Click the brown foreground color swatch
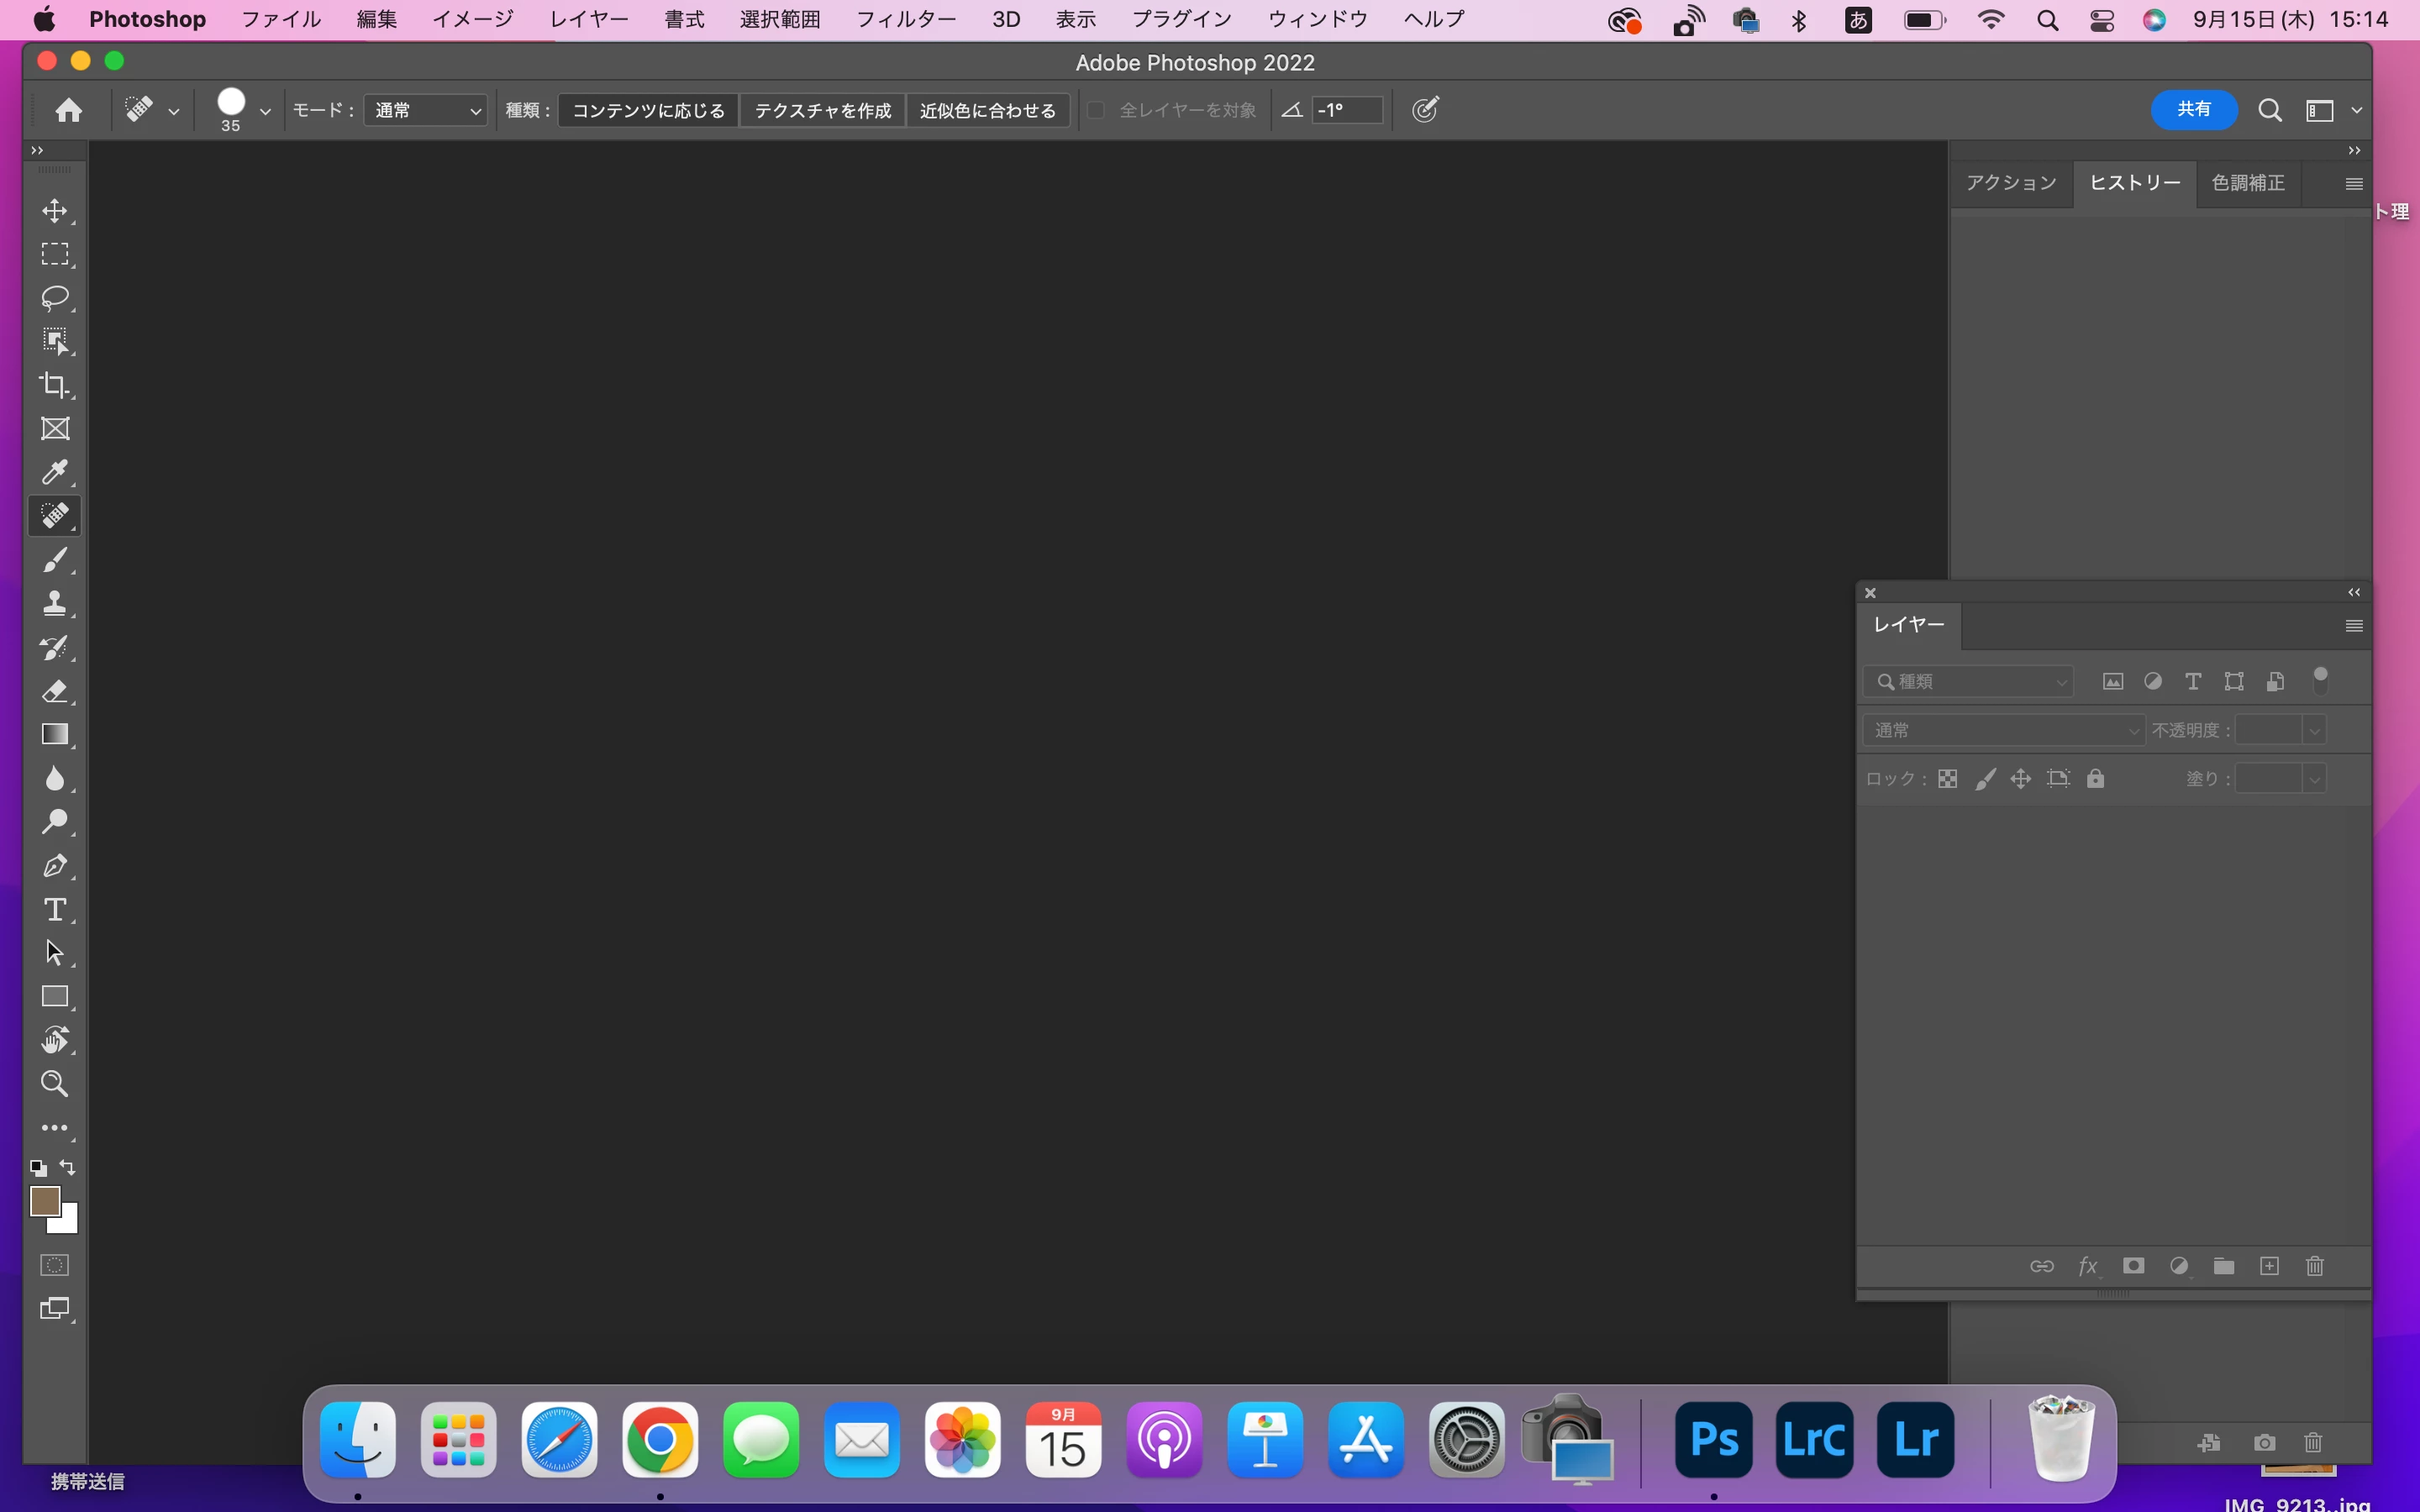Screen dimensions: 2420x1512 point(45,1201)
